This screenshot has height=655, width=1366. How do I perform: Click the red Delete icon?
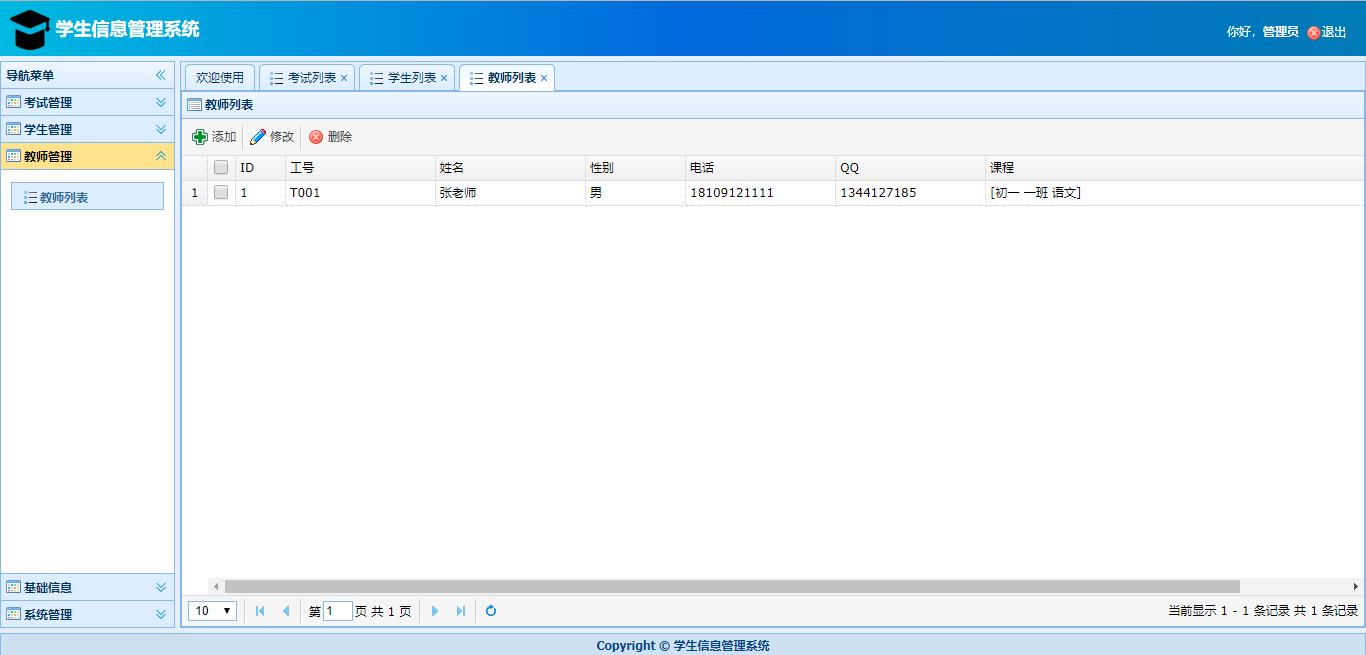pyautogui.click(x=316, y=137)
